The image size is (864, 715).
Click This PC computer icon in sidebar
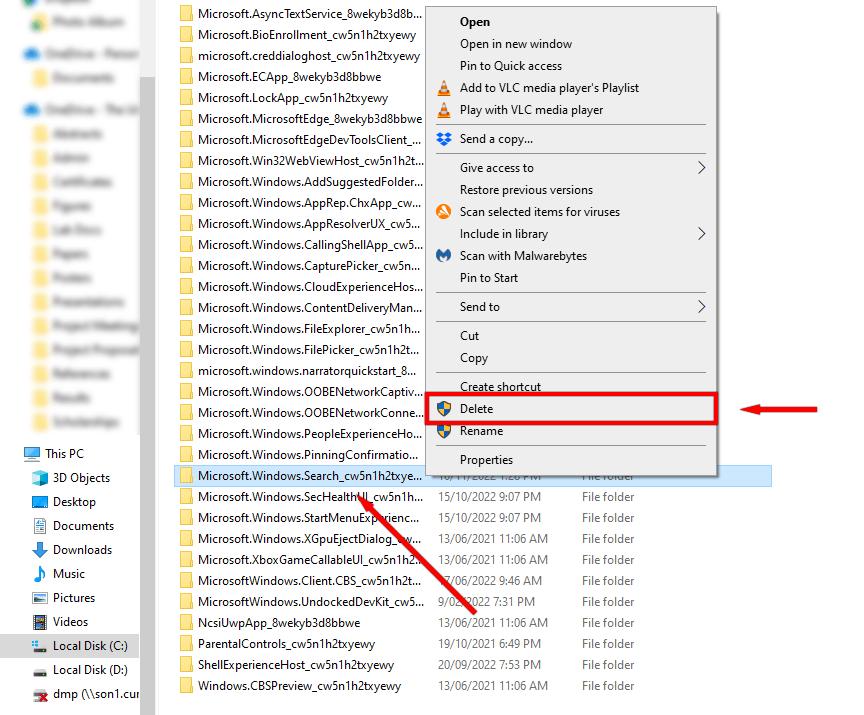[x=32, y=454]
